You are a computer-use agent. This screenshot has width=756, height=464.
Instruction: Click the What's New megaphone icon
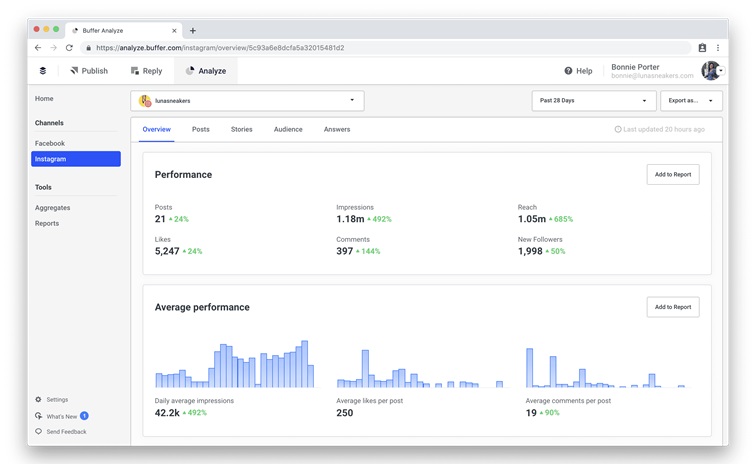click(x=39, y=416)
